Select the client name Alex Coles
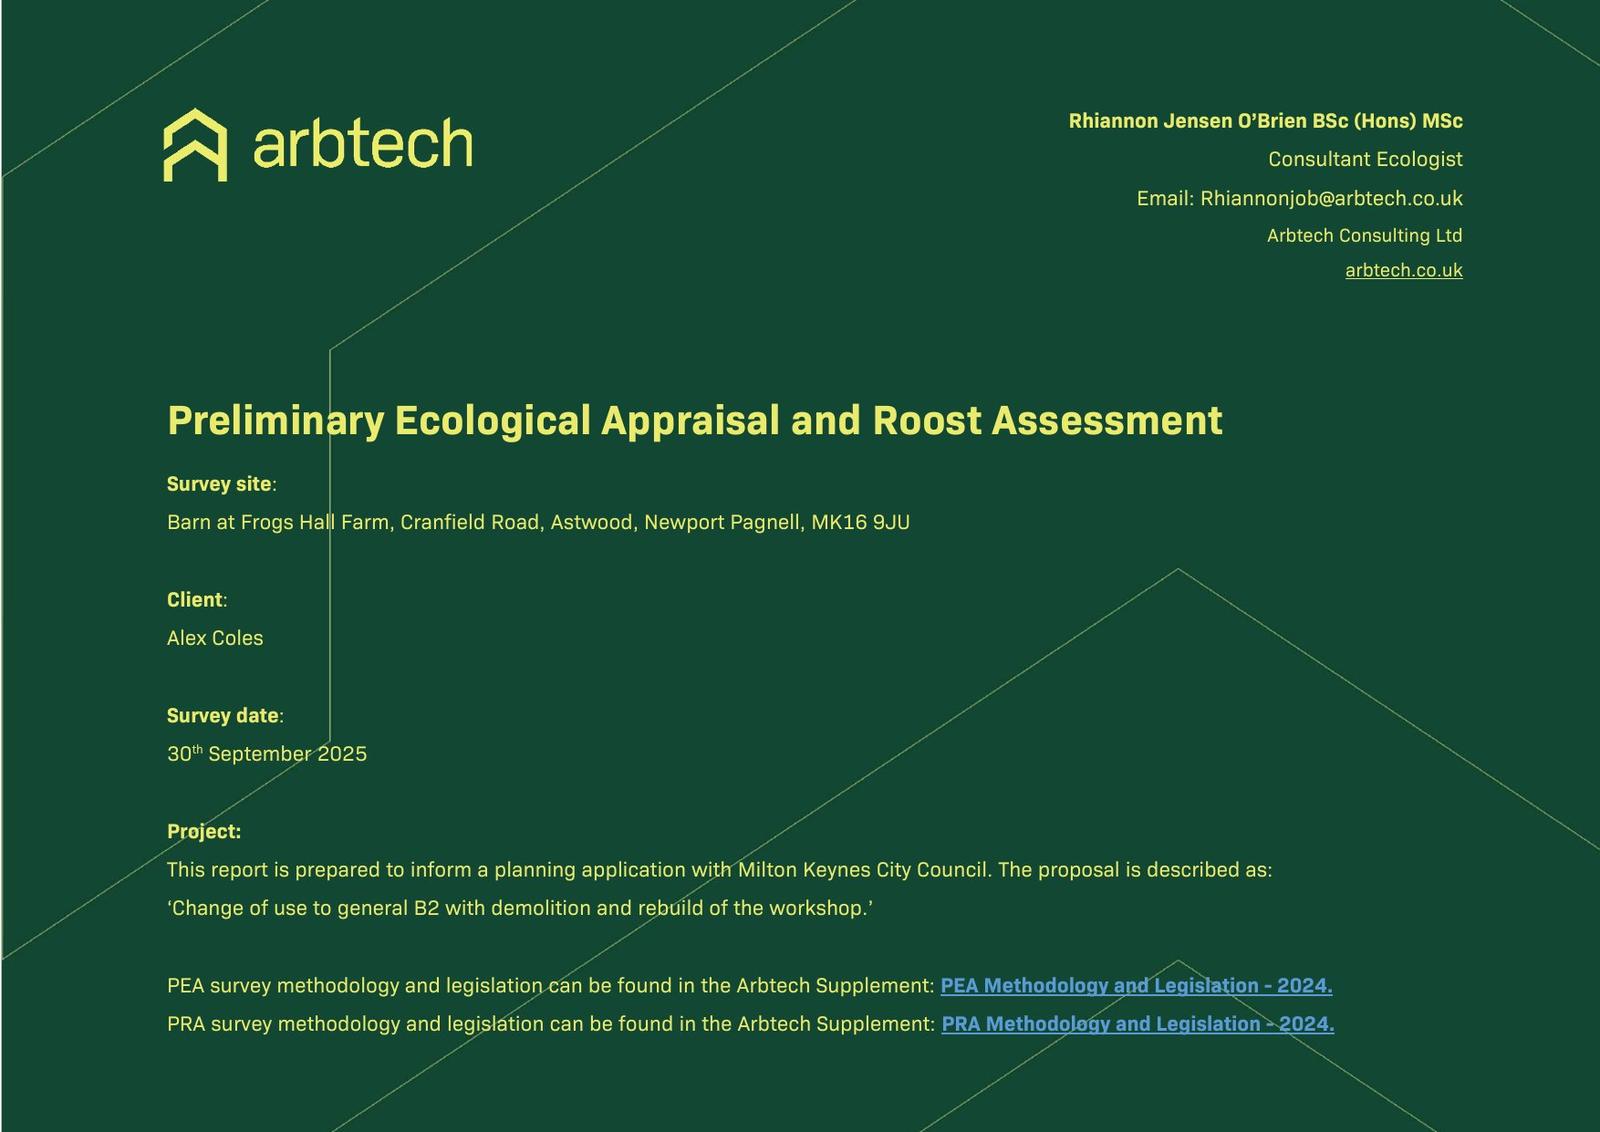Viewport: 1600px width, 1132px height. pyautogui.click(x=215, y=638)
